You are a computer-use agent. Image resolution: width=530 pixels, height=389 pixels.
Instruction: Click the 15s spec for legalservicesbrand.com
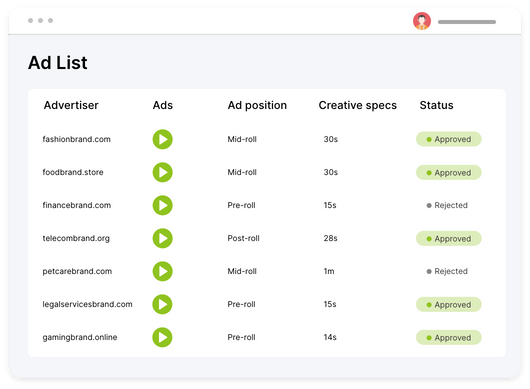[330, 304]
